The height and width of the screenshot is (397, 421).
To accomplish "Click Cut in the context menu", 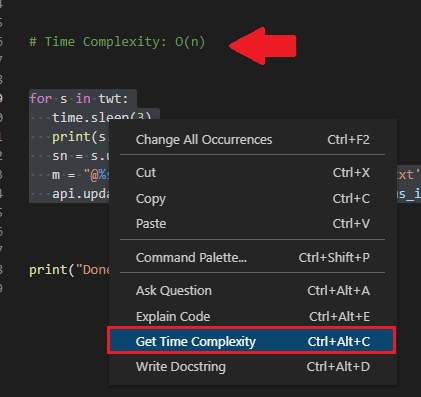I will click(x=252, y=173).
